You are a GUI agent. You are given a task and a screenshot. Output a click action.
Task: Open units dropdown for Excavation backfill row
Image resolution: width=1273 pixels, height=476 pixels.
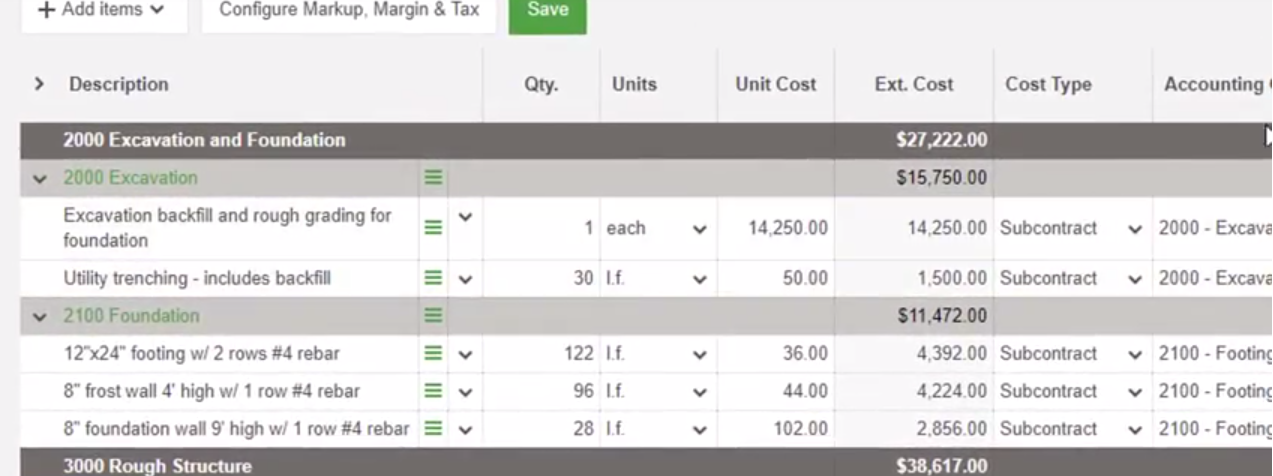699,229
